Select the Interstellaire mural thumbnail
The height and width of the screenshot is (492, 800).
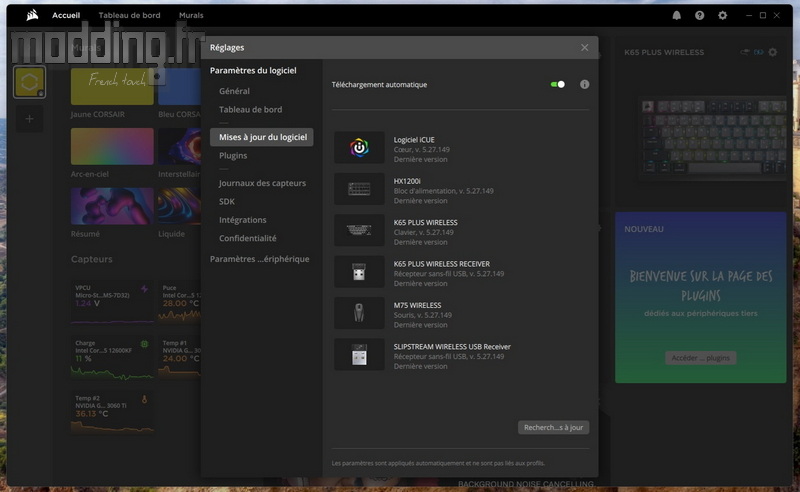tap(179, 146)
